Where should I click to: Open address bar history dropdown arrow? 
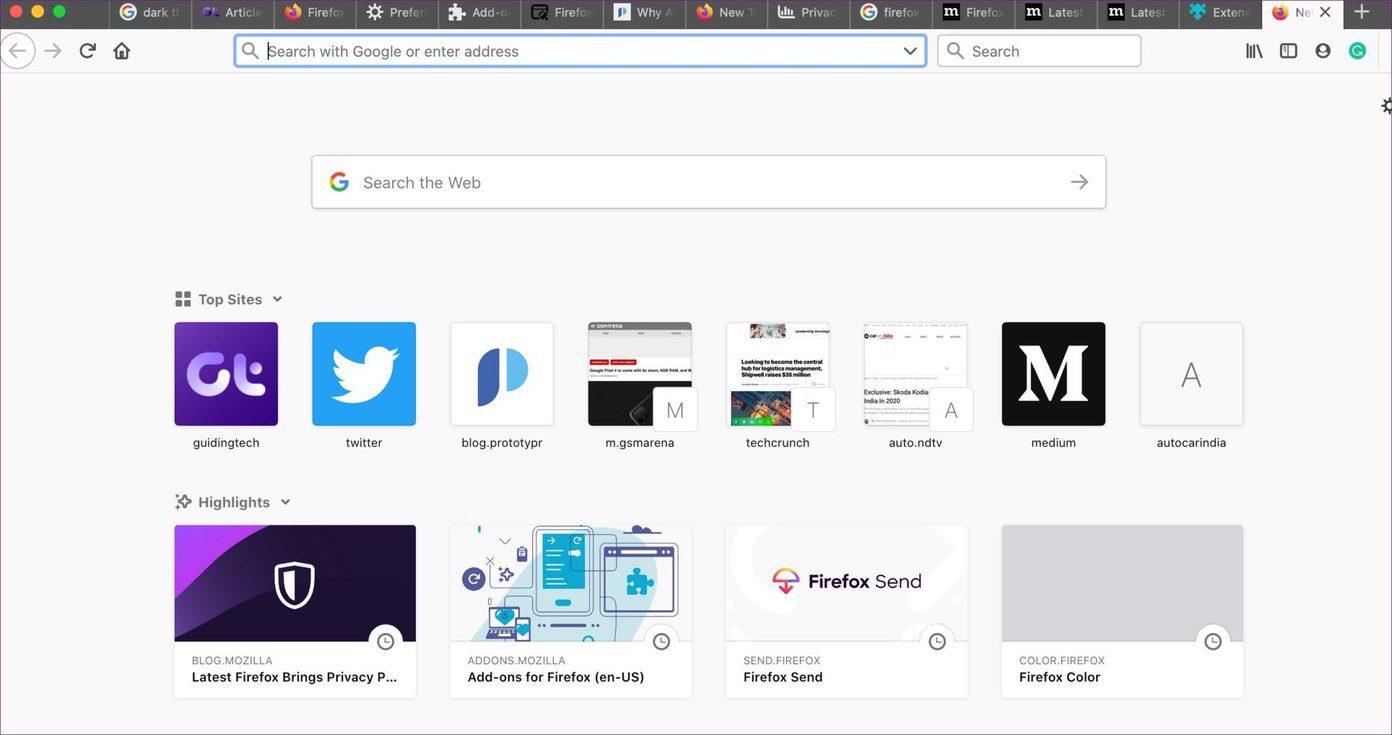tap(910, 51)
